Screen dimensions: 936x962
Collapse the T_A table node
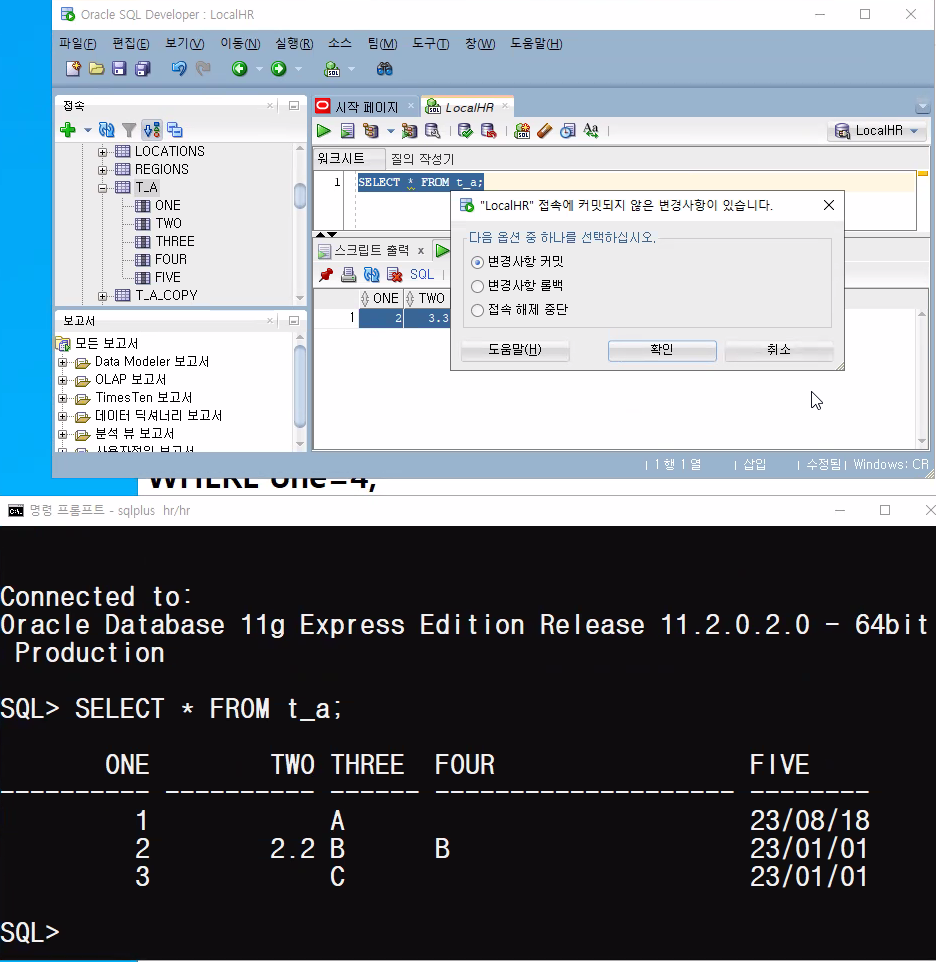(102, 188)
